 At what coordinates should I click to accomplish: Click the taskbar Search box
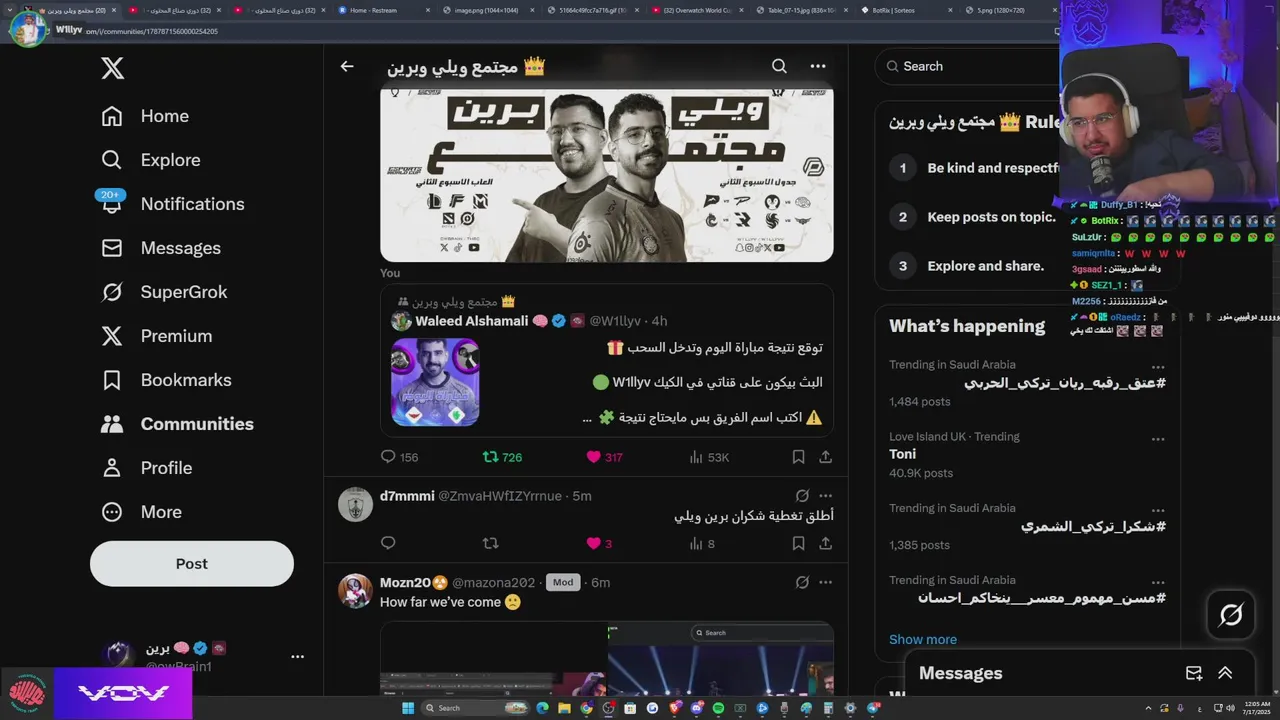point(473,708)
